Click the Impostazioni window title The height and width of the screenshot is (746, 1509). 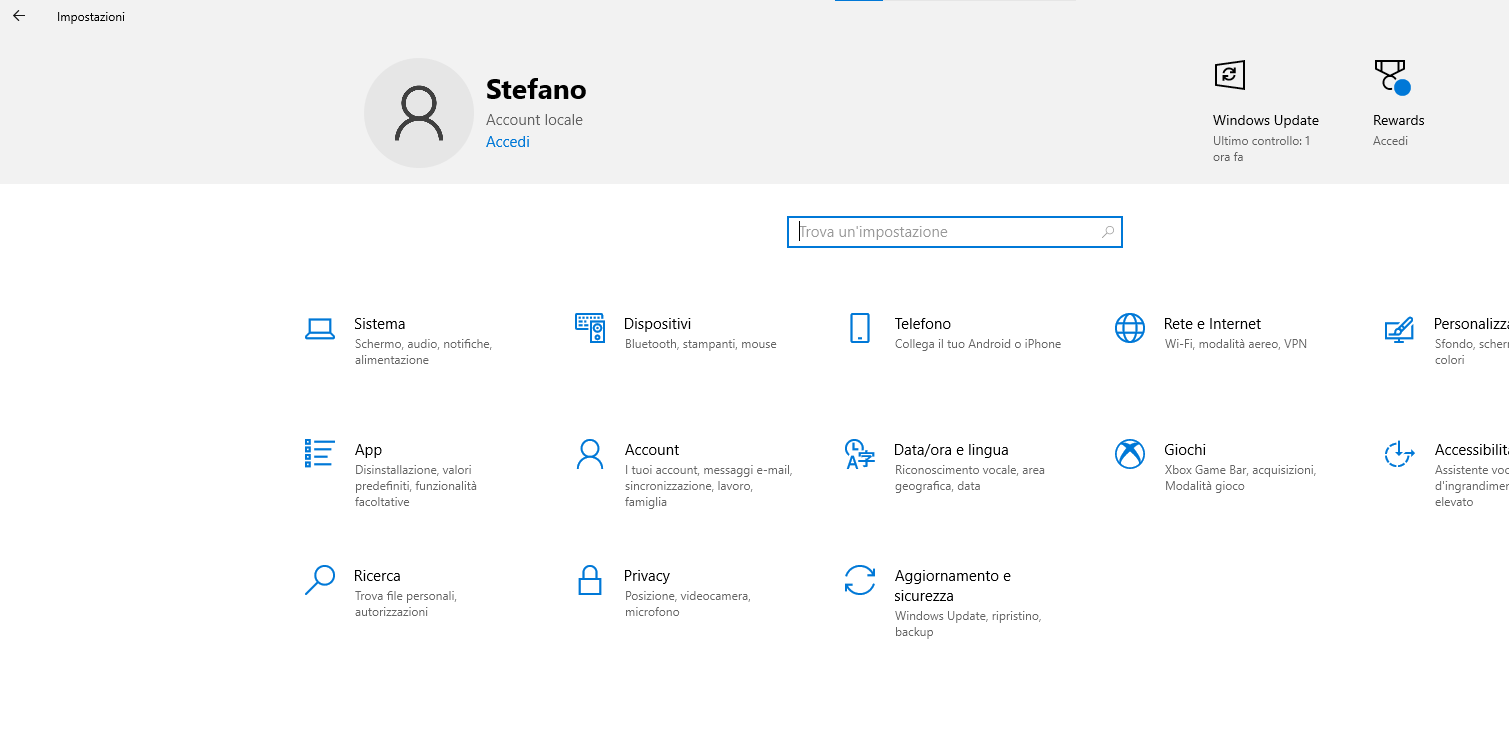click(91, 17)
